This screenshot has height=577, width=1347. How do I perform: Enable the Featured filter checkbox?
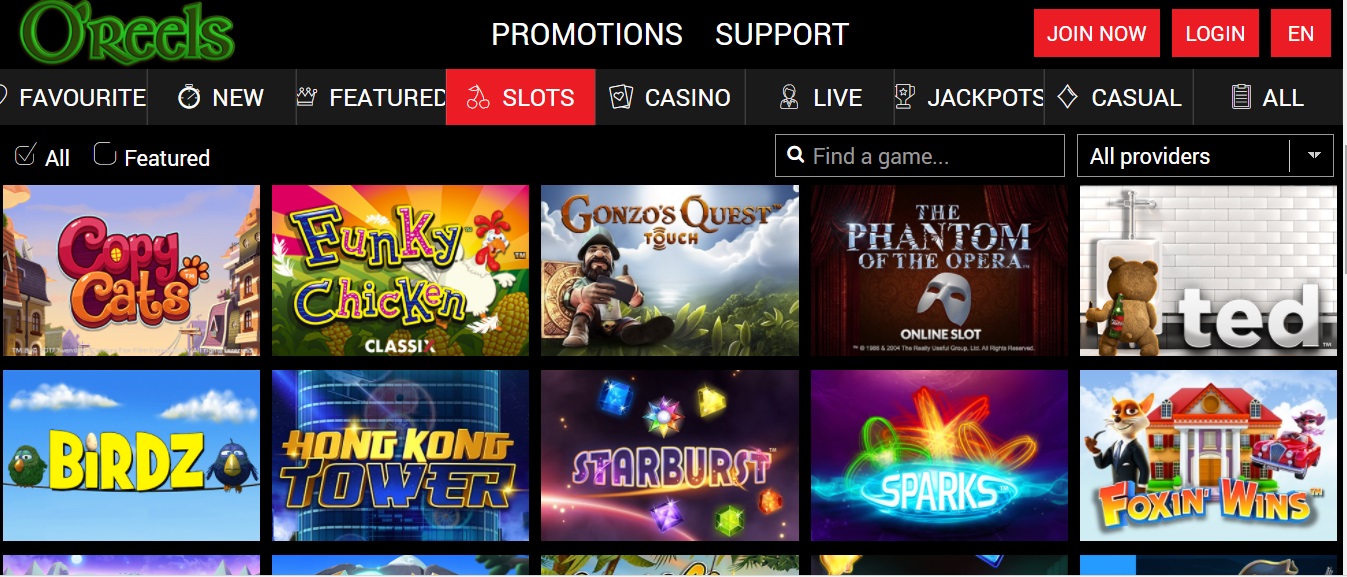point(105,154)
